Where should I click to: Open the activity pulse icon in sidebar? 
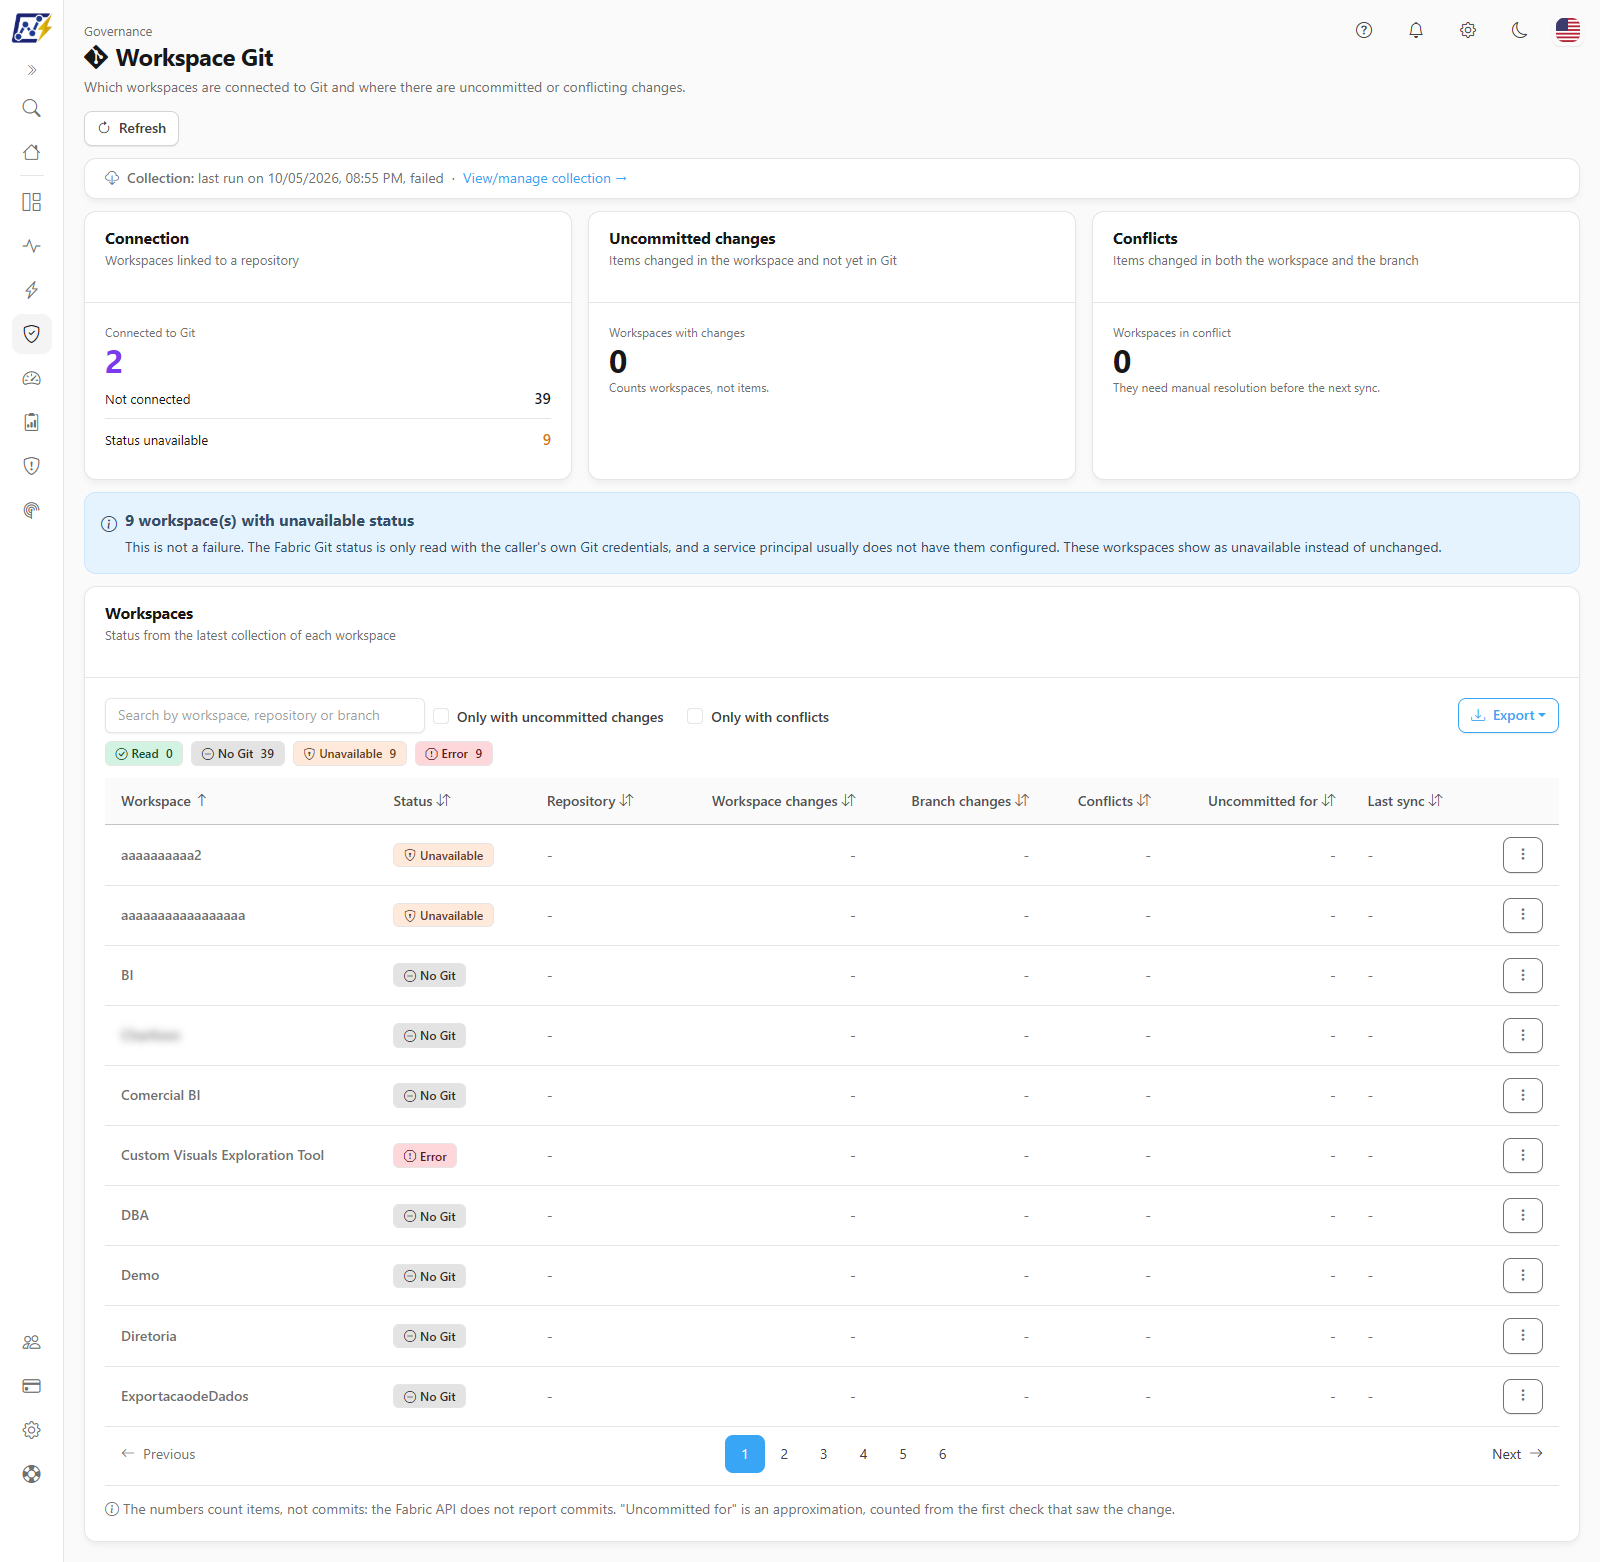[32, 246]
